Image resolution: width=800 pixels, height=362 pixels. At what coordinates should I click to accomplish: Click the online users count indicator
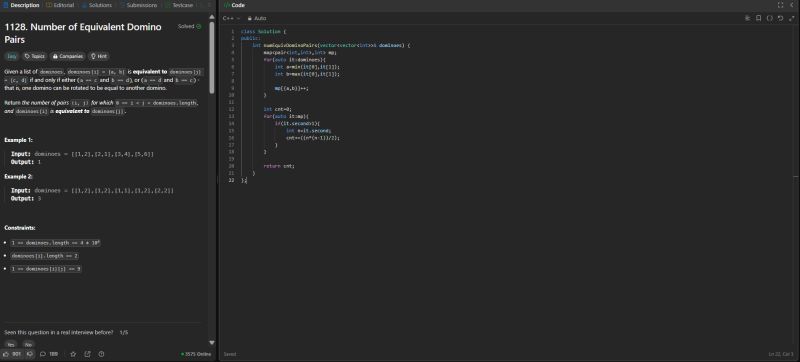[x=196, y=354]
